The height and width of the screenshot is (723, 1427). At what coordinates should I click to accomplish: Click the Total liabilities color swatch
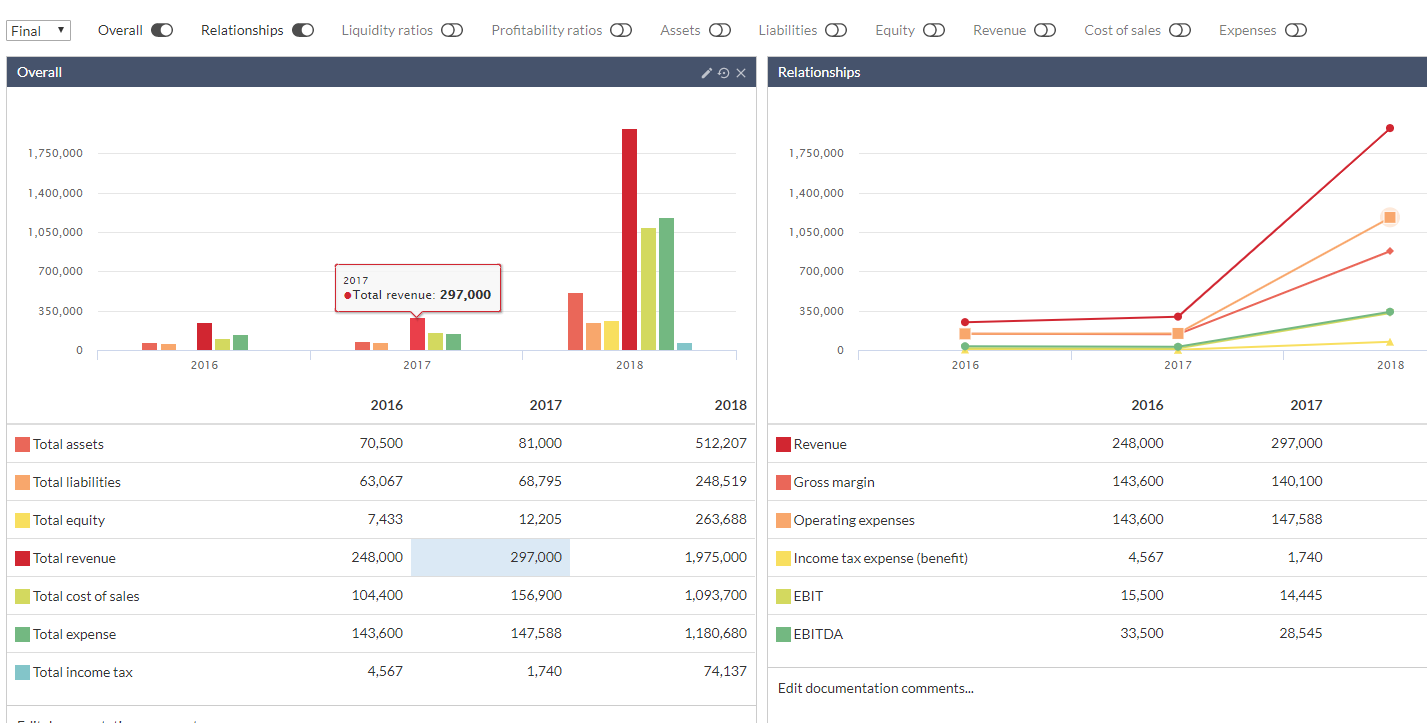pos(22,482)
